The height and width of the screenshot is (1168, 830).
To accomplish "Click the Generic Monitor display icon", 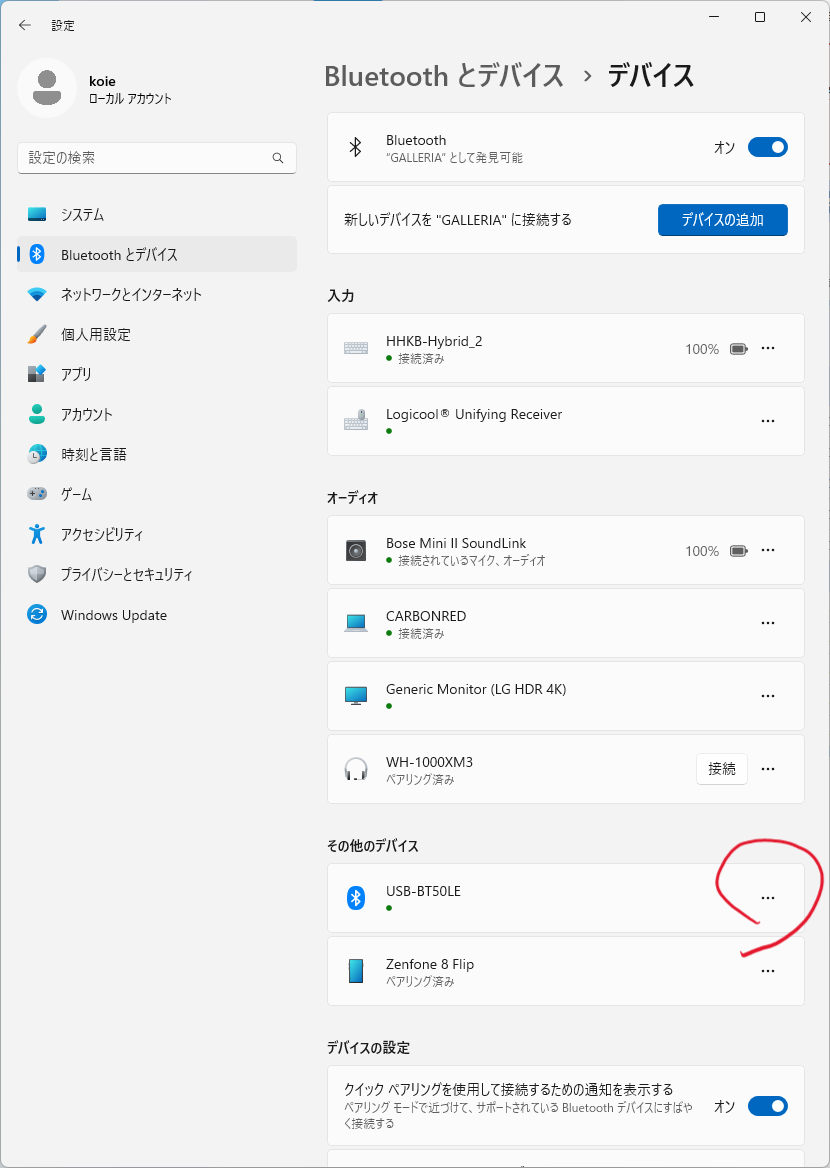I will pos(356,696).
